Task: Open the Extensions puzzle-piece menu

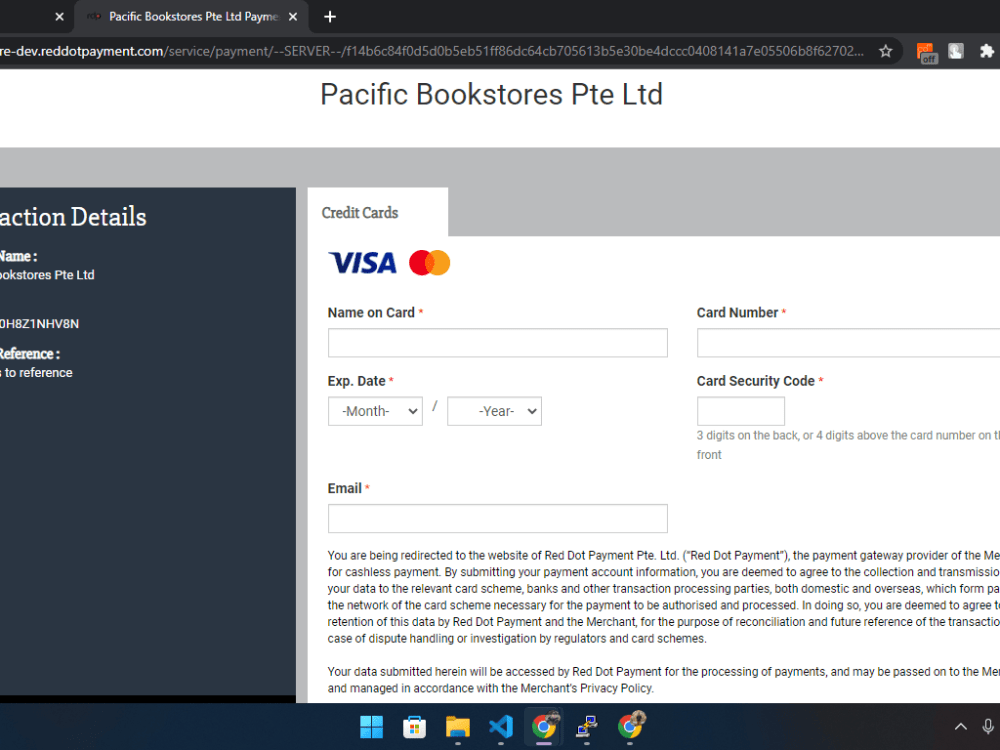Action: click(x=987, y=52)
